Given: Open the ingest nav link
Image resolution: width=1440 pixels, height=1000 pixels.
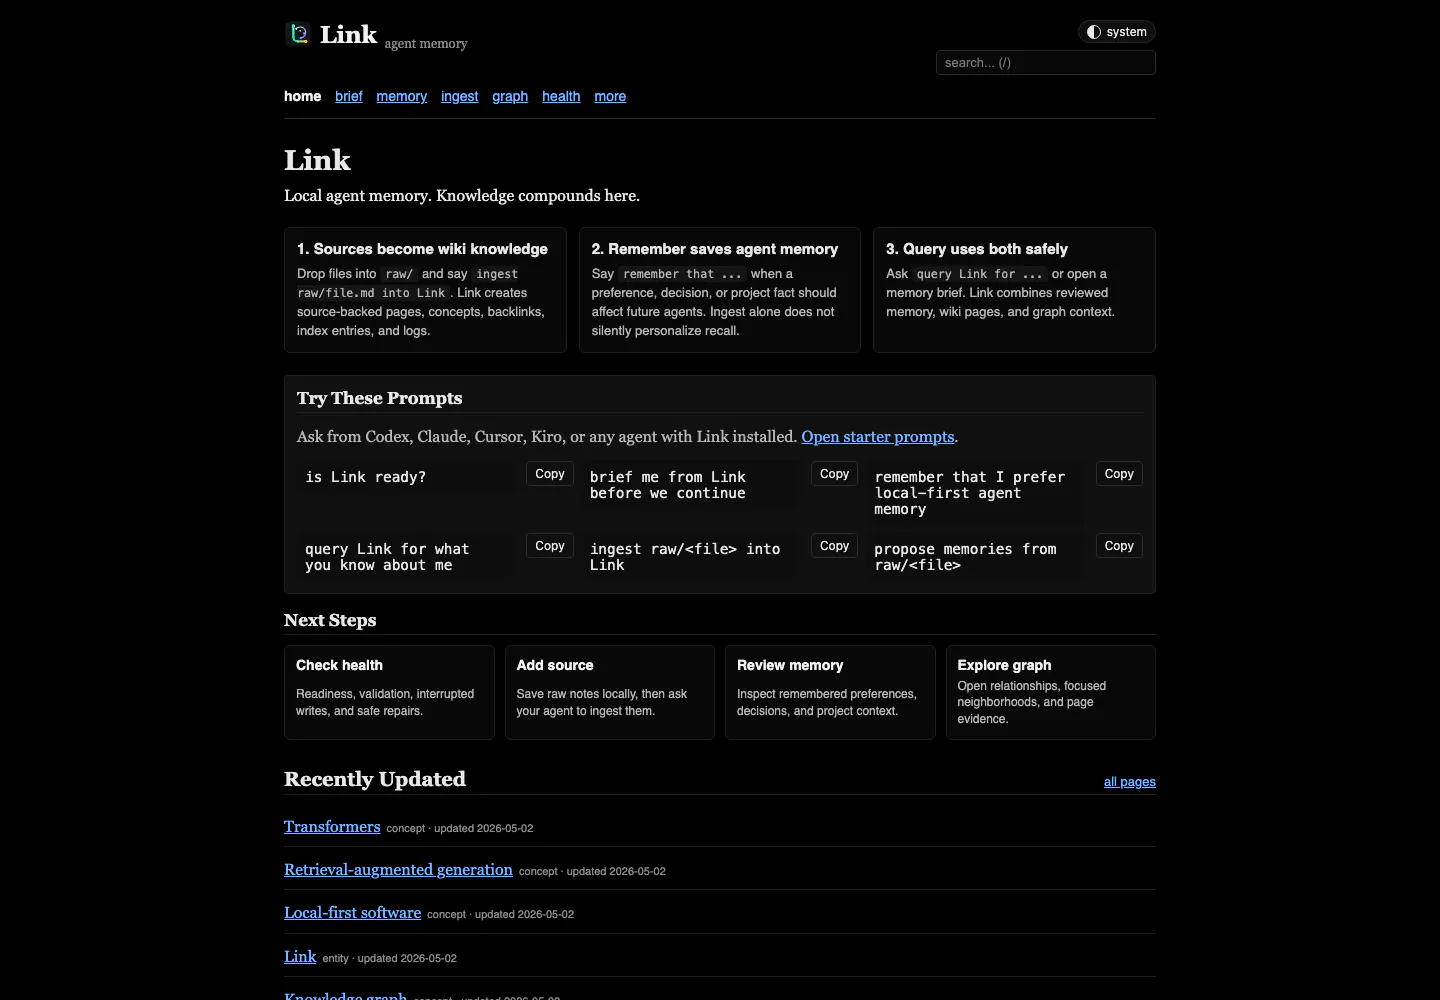Looking at the screenshot, I should tap(459, 96).
